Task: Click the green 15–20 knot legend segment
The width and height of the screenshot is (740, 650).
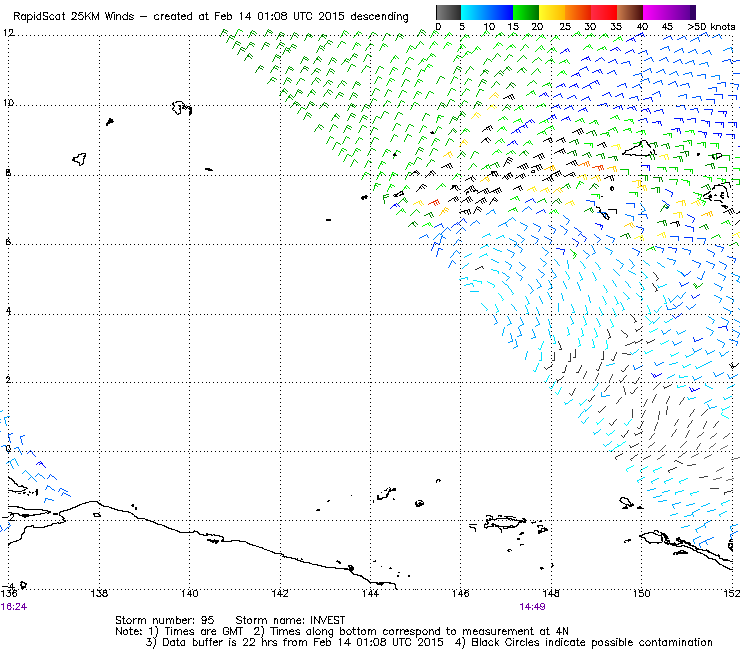Action: 526,12
